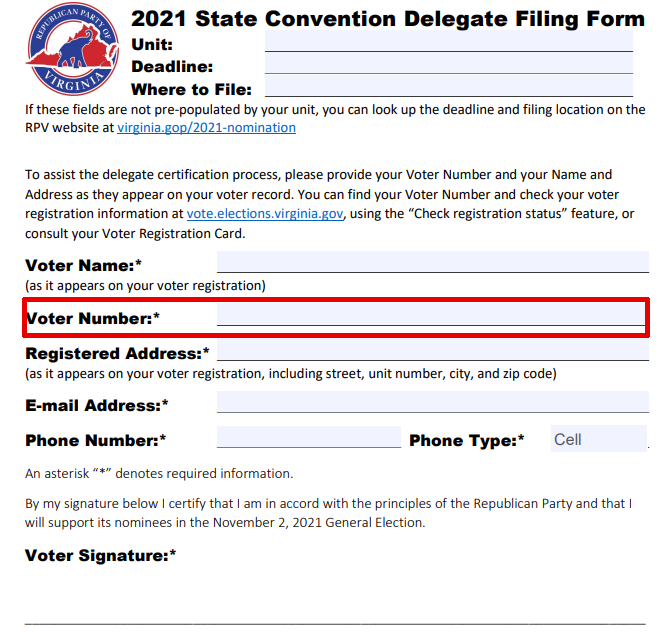
Task: Click into the Voter Name text box
Action: click(x=432, y=263)
